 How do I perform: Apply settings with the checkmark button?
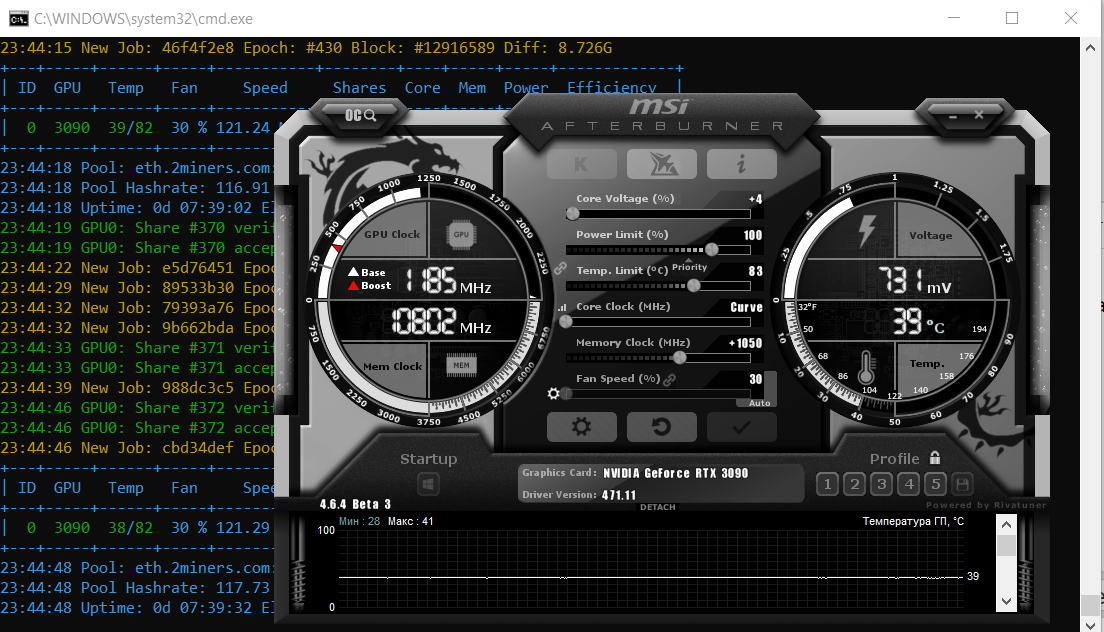coord(741,426)
